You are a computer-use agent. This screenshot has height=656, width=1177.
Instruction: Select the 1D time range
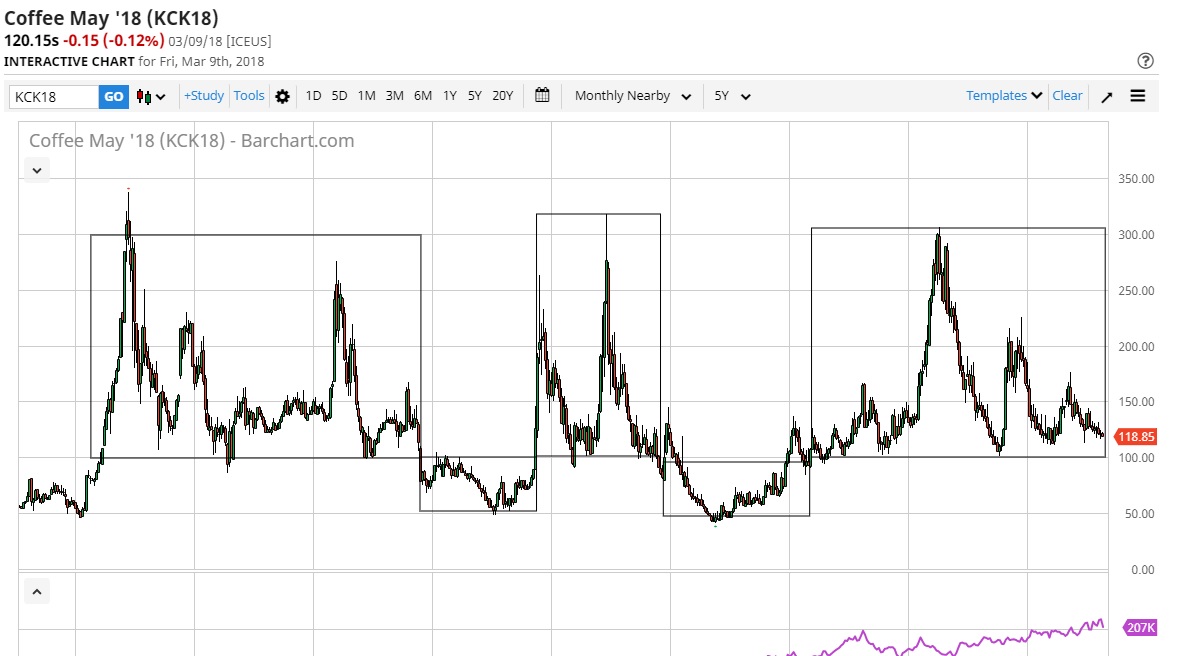point(313,95)
